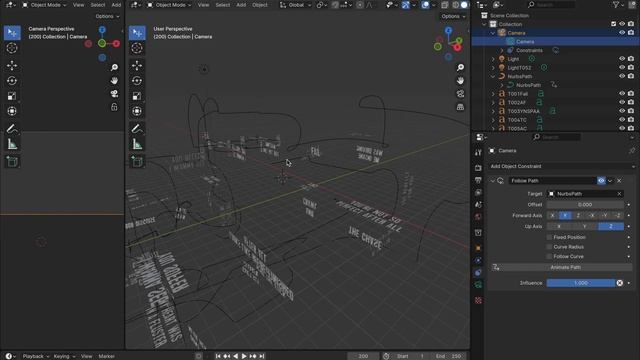Viewport: 640px width, 360px height.
Task: Click lock camera to view icon
Action: coord(114,107)
